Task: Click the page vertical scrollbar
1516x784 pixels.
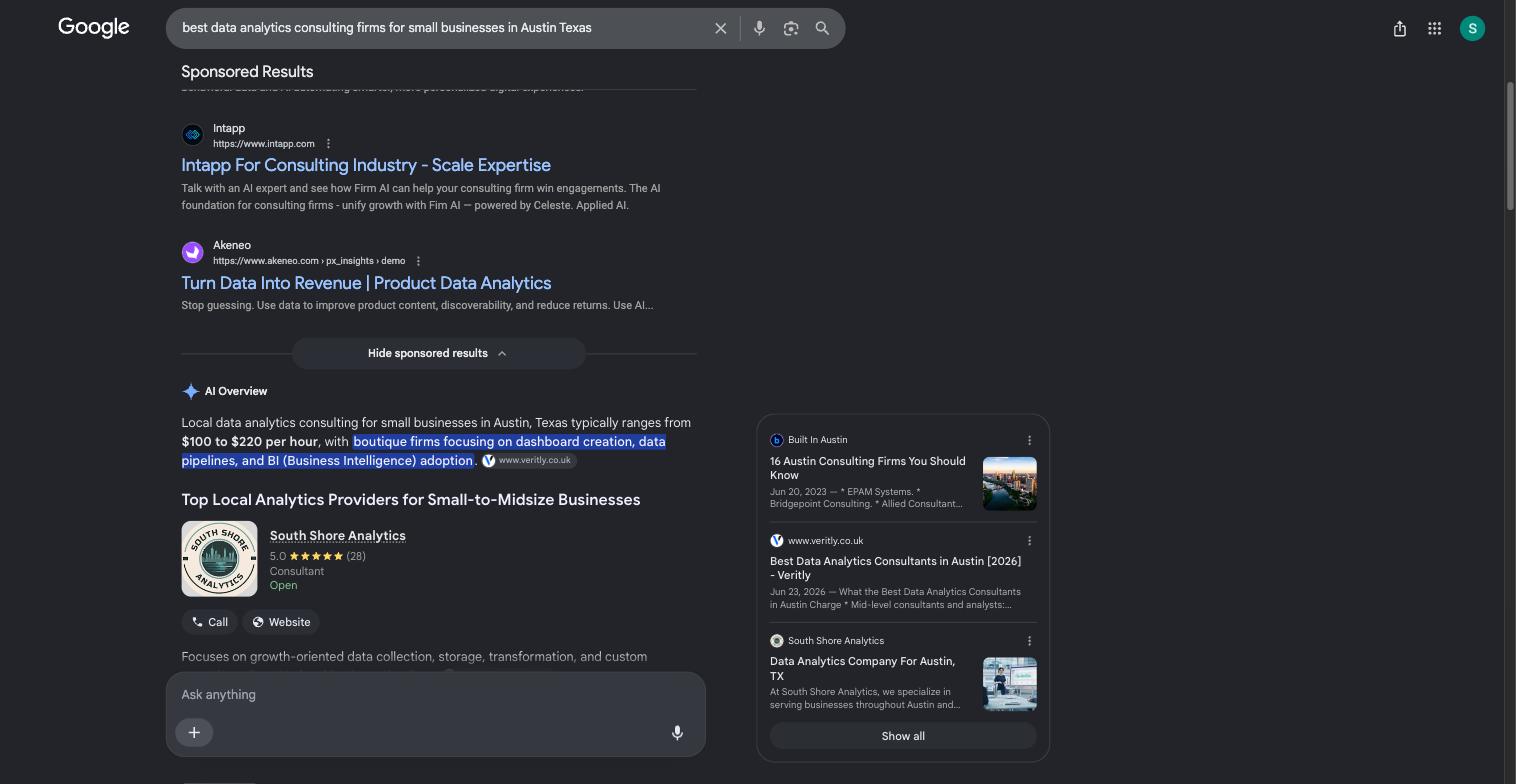Action: pos(1510,146)
